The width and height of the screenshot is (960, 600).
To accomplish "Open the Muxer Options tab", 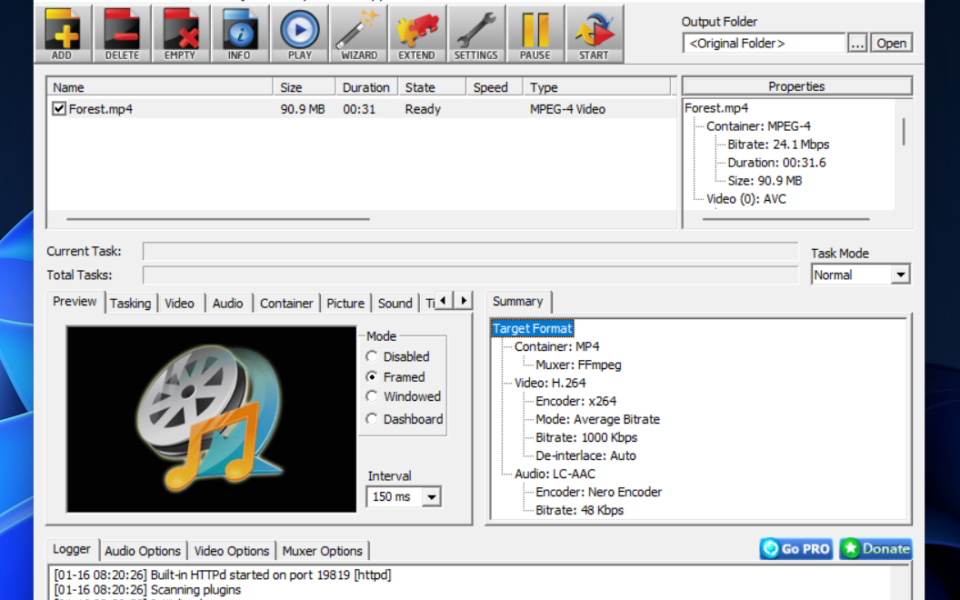I will click(322, 551).
